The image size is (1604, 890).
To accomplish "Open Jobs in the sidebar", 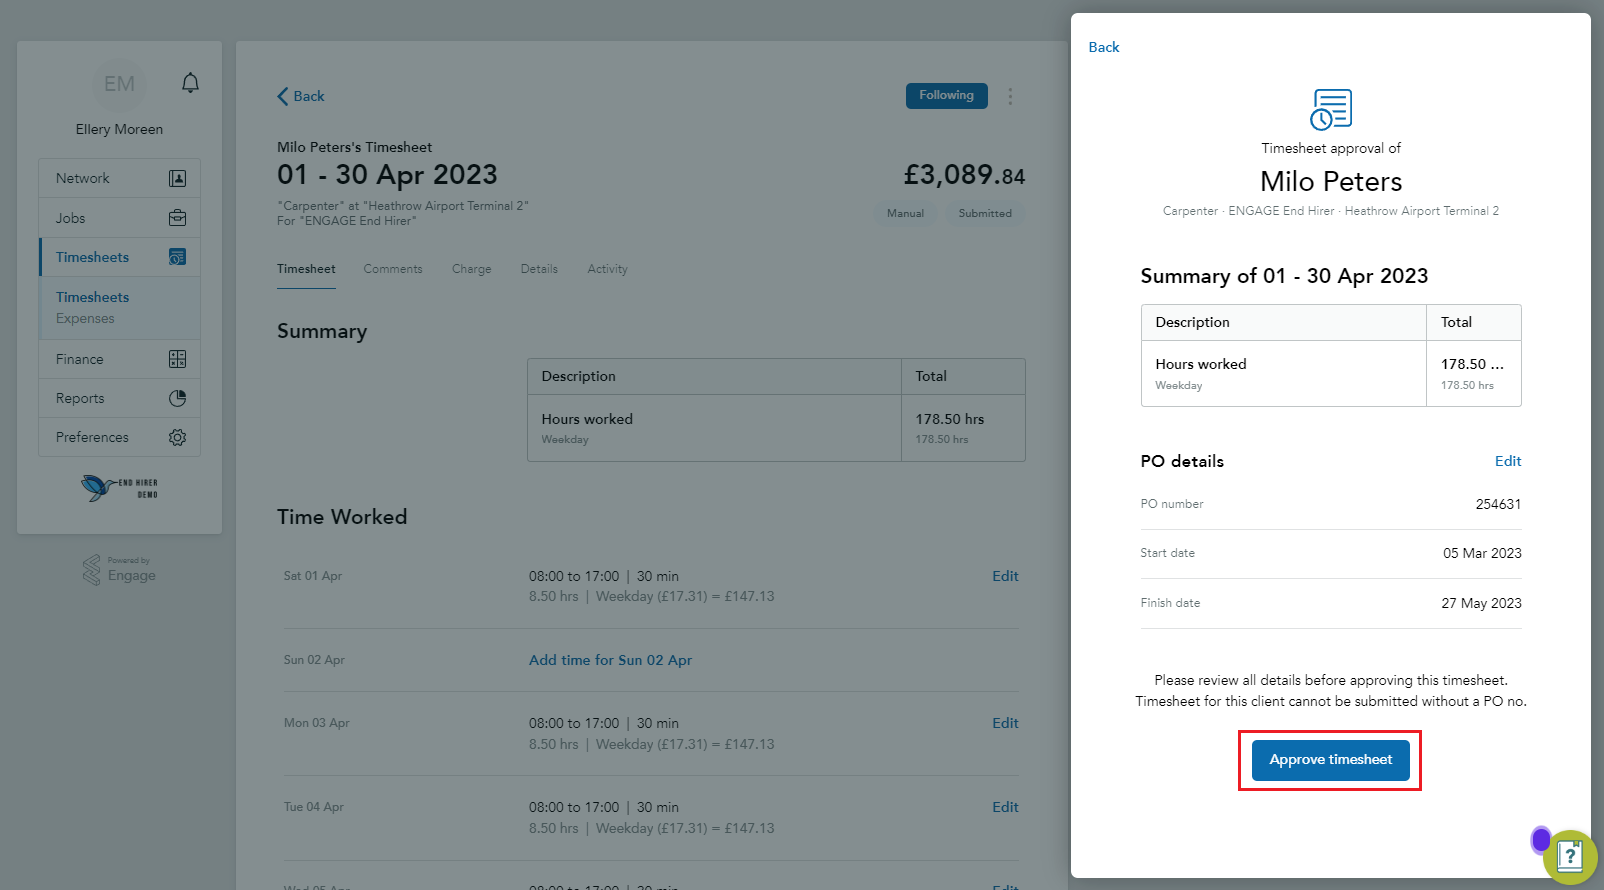I will [x=119, y=218].
